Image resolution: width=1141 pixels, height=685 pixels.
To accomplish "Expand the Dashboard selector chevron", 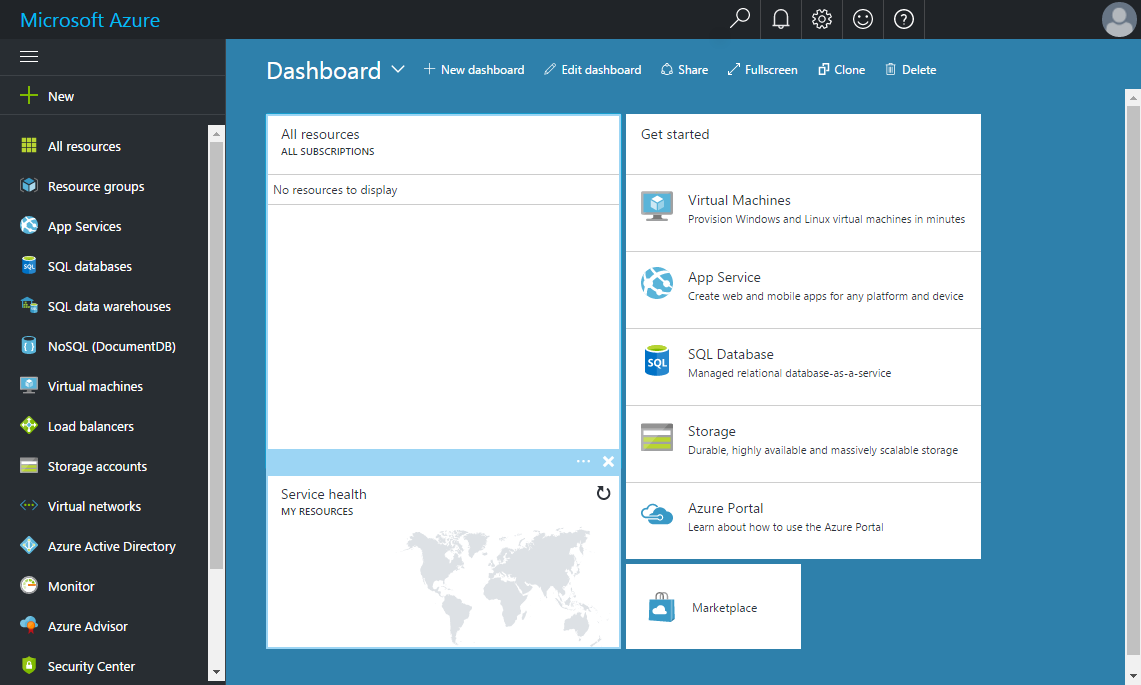I will pos(398,70).
